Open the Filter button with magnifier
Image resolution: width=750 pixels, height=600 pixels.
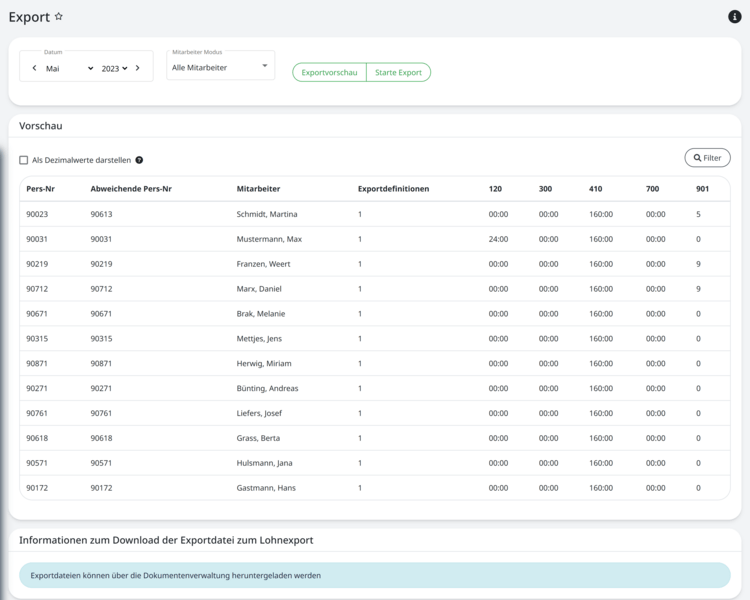707,158
